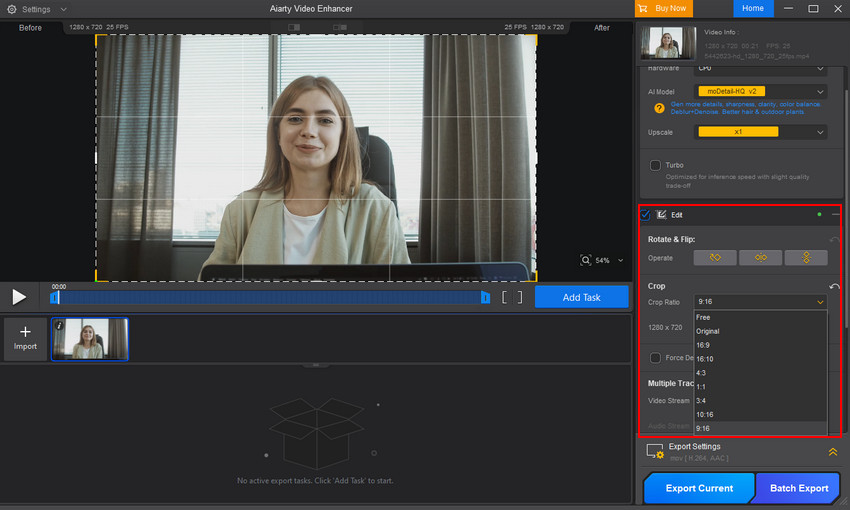The image size is (850, 510).
Task: Click the top-right crop corner handle
Action: tap(535, 37)
